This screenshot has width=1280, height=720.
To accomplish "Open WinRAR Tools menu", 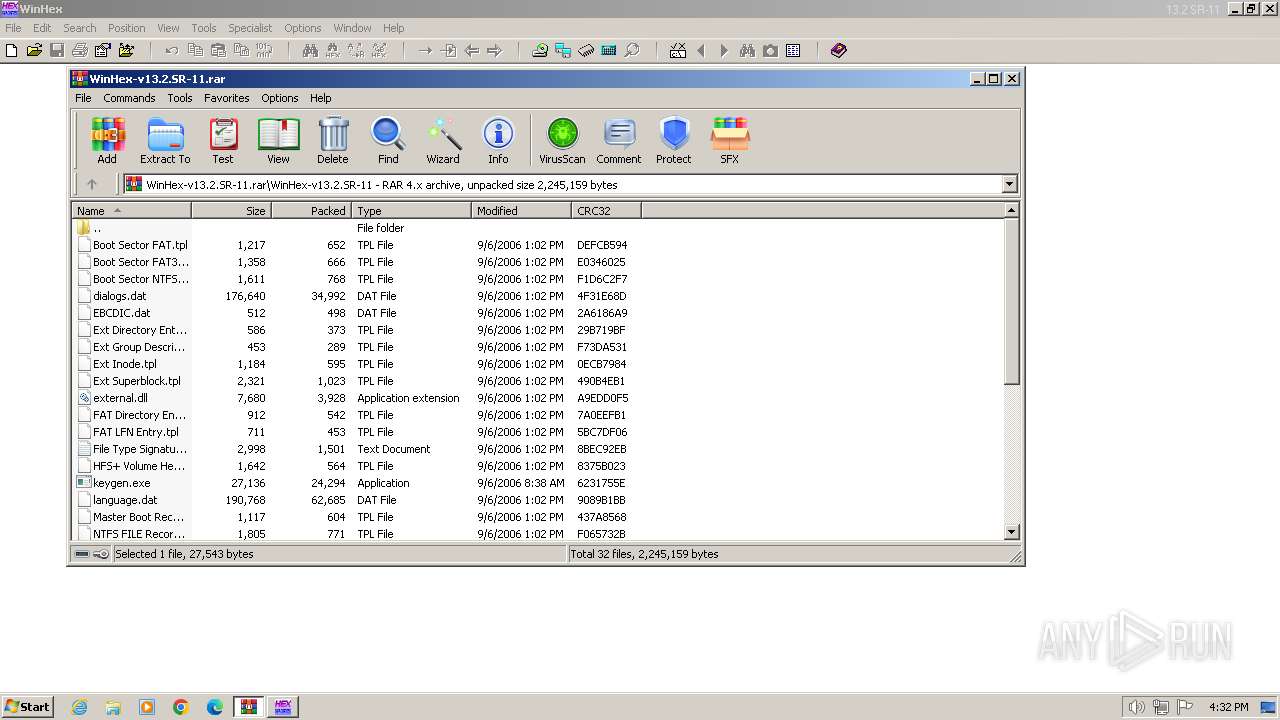I will coord(180,98).
